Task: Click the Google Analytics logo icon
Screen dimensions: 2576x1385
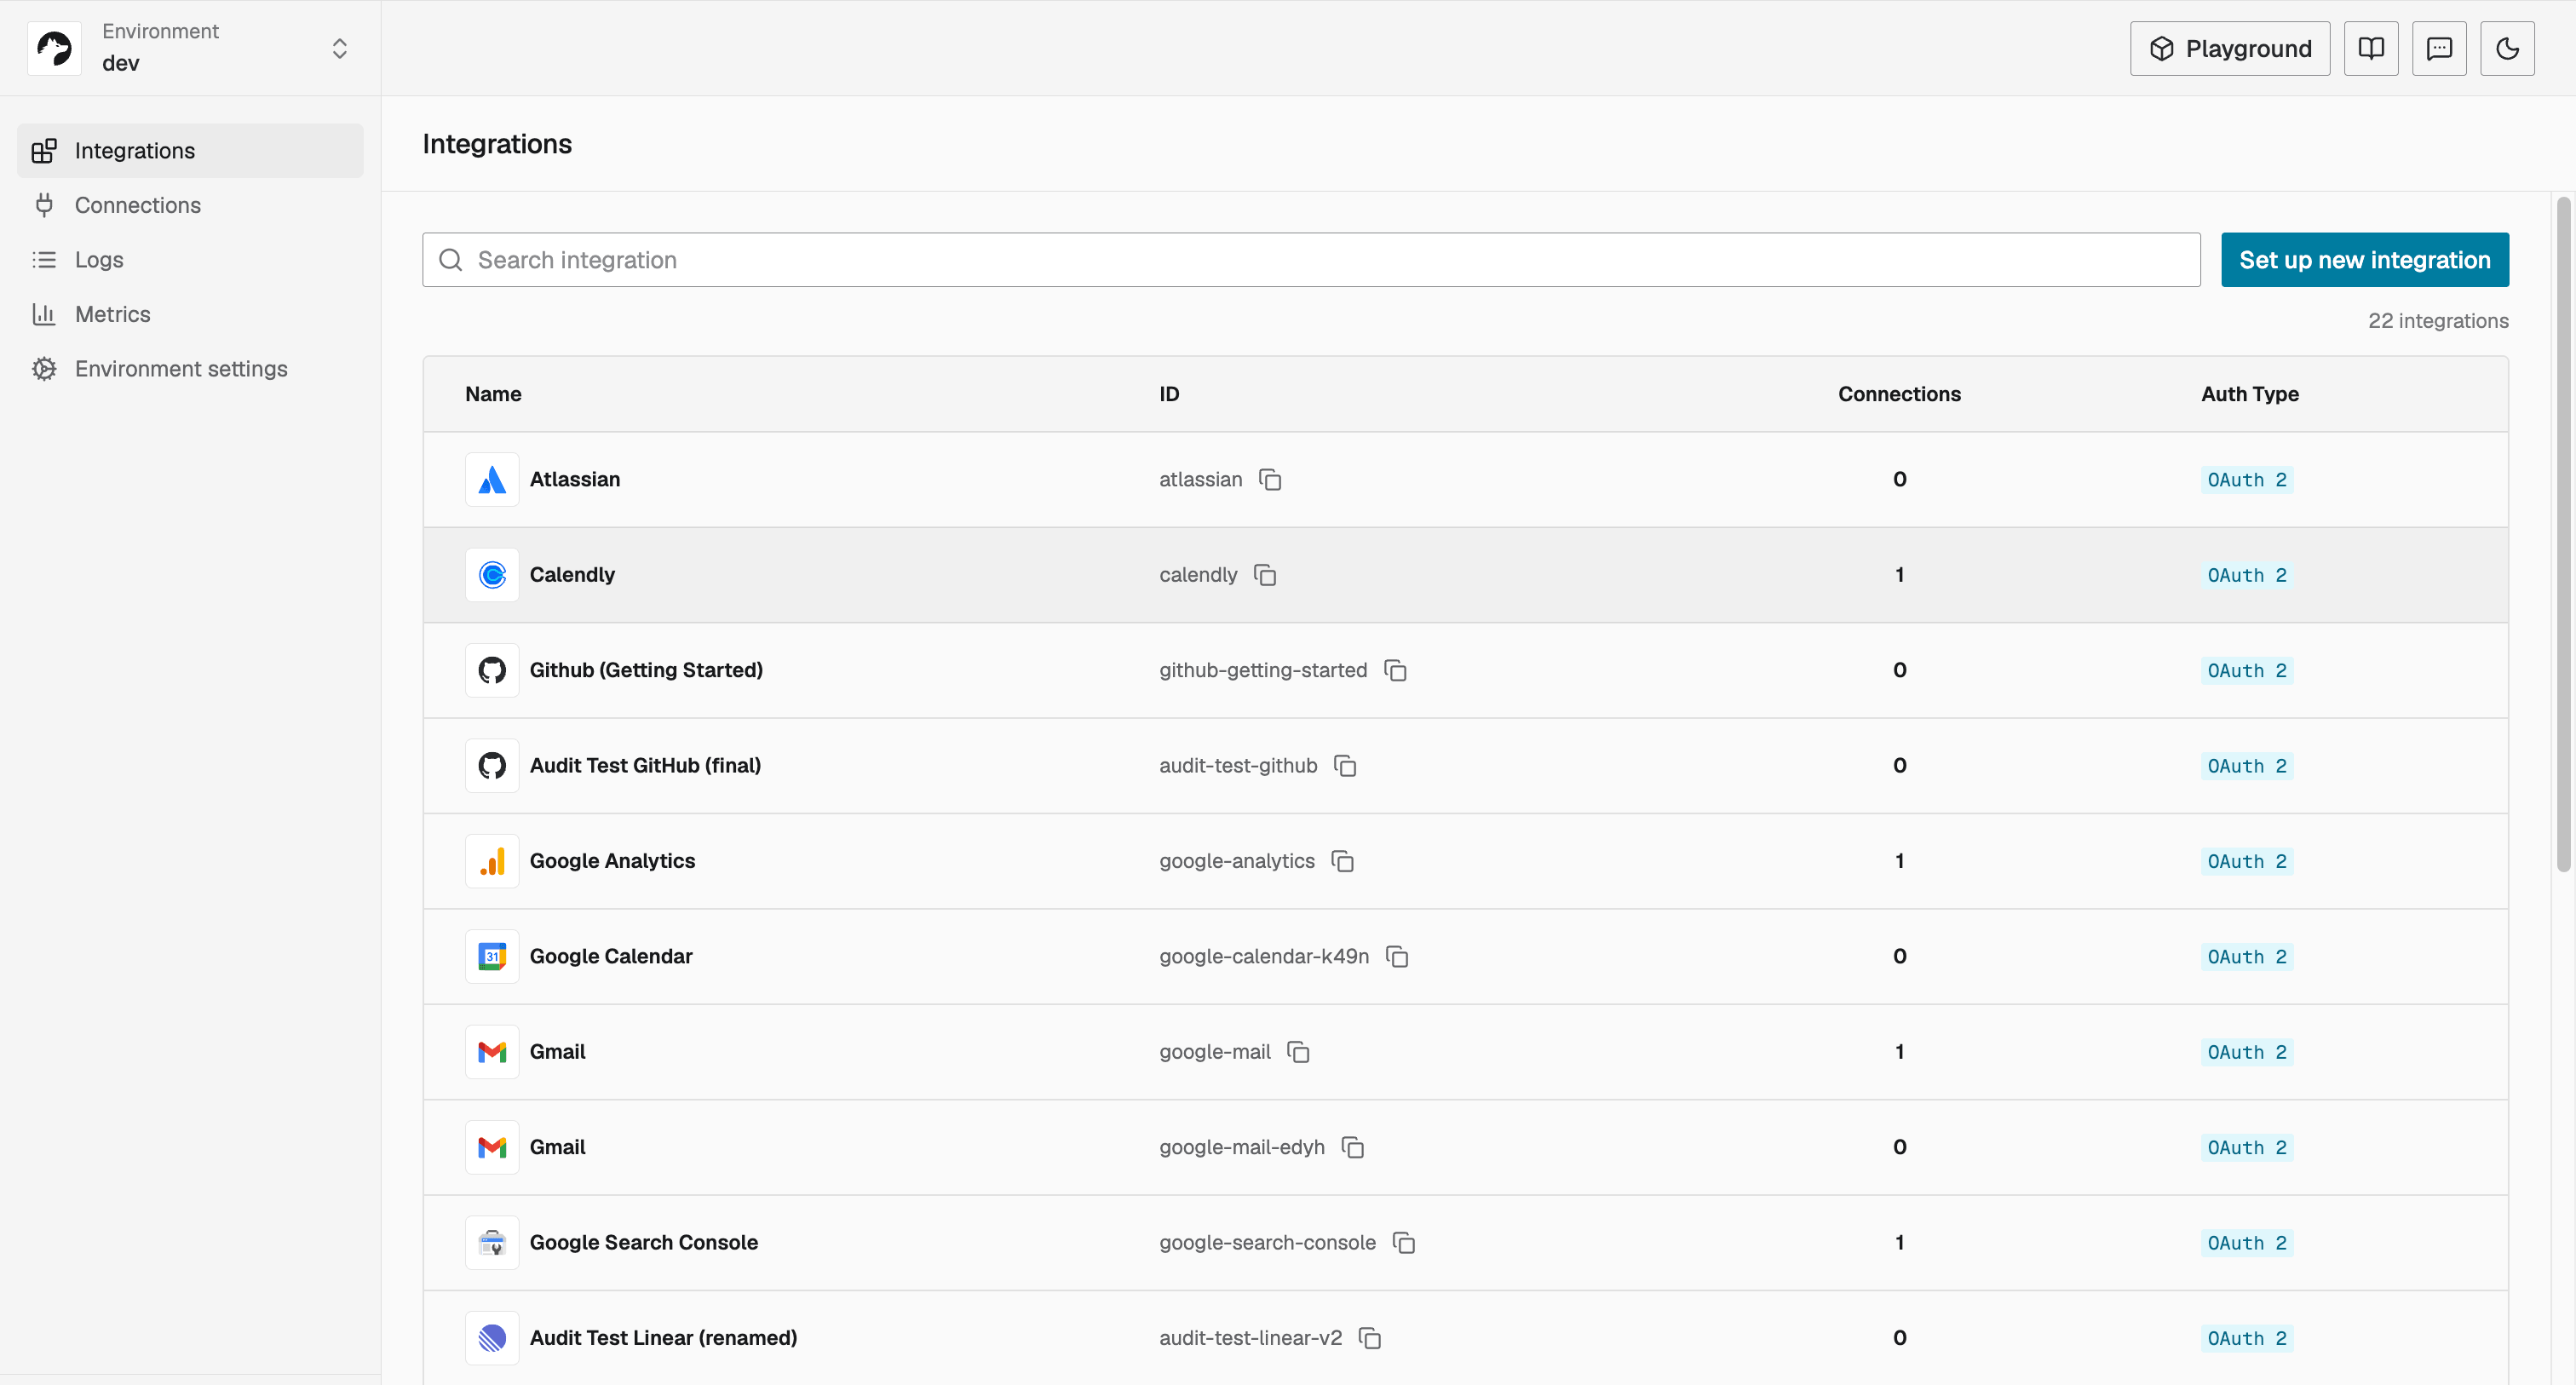Action: tap(492, 861)
